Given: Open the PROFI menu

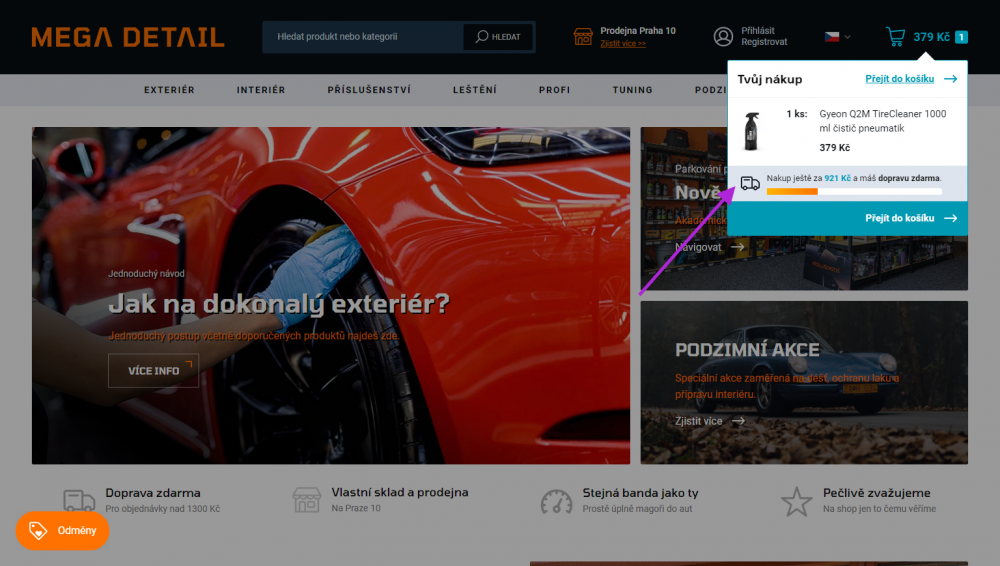Looking at the screenshot, I should tap(554, 90).
